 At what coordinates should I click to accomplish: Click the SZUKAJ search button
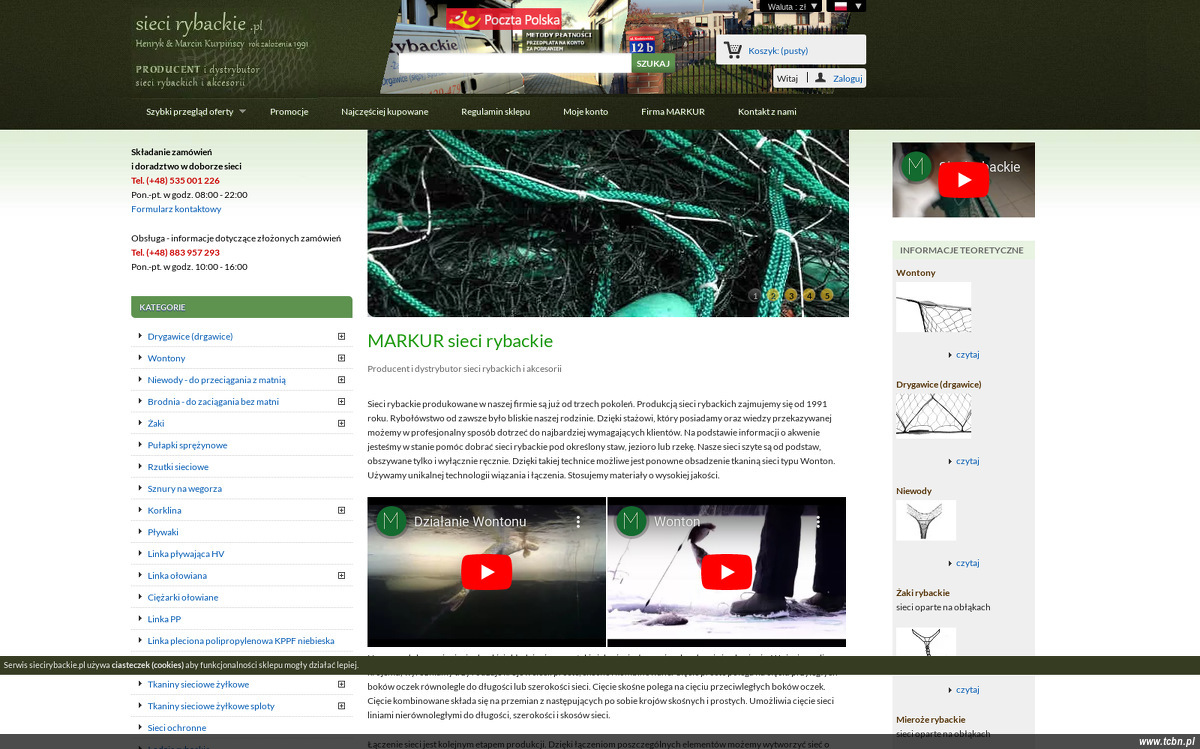click(653, 63)
